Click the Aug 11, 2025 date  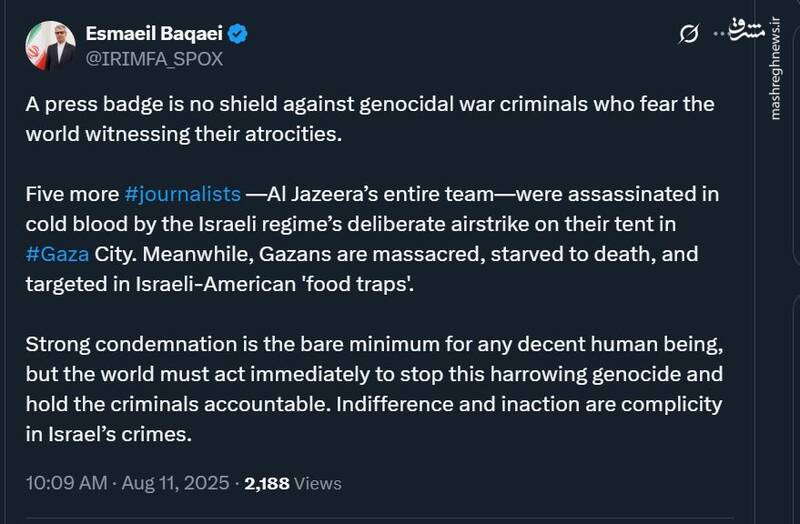[177, 483]
